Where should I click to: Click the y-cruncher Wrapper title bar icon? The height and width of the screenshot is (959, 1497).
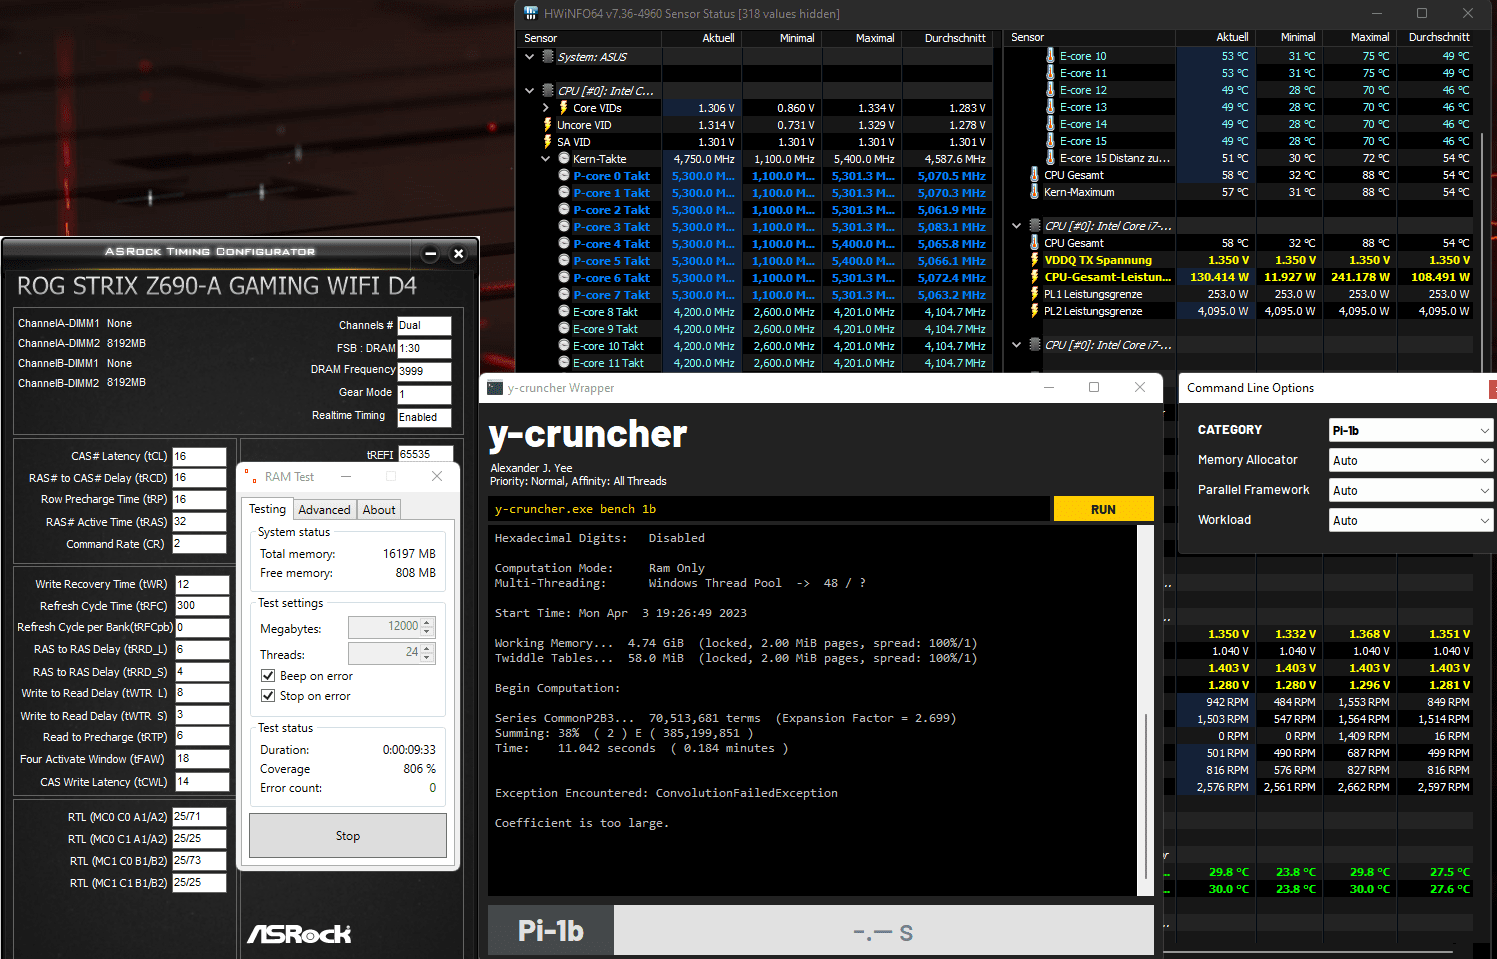click(x=495, y=388)
